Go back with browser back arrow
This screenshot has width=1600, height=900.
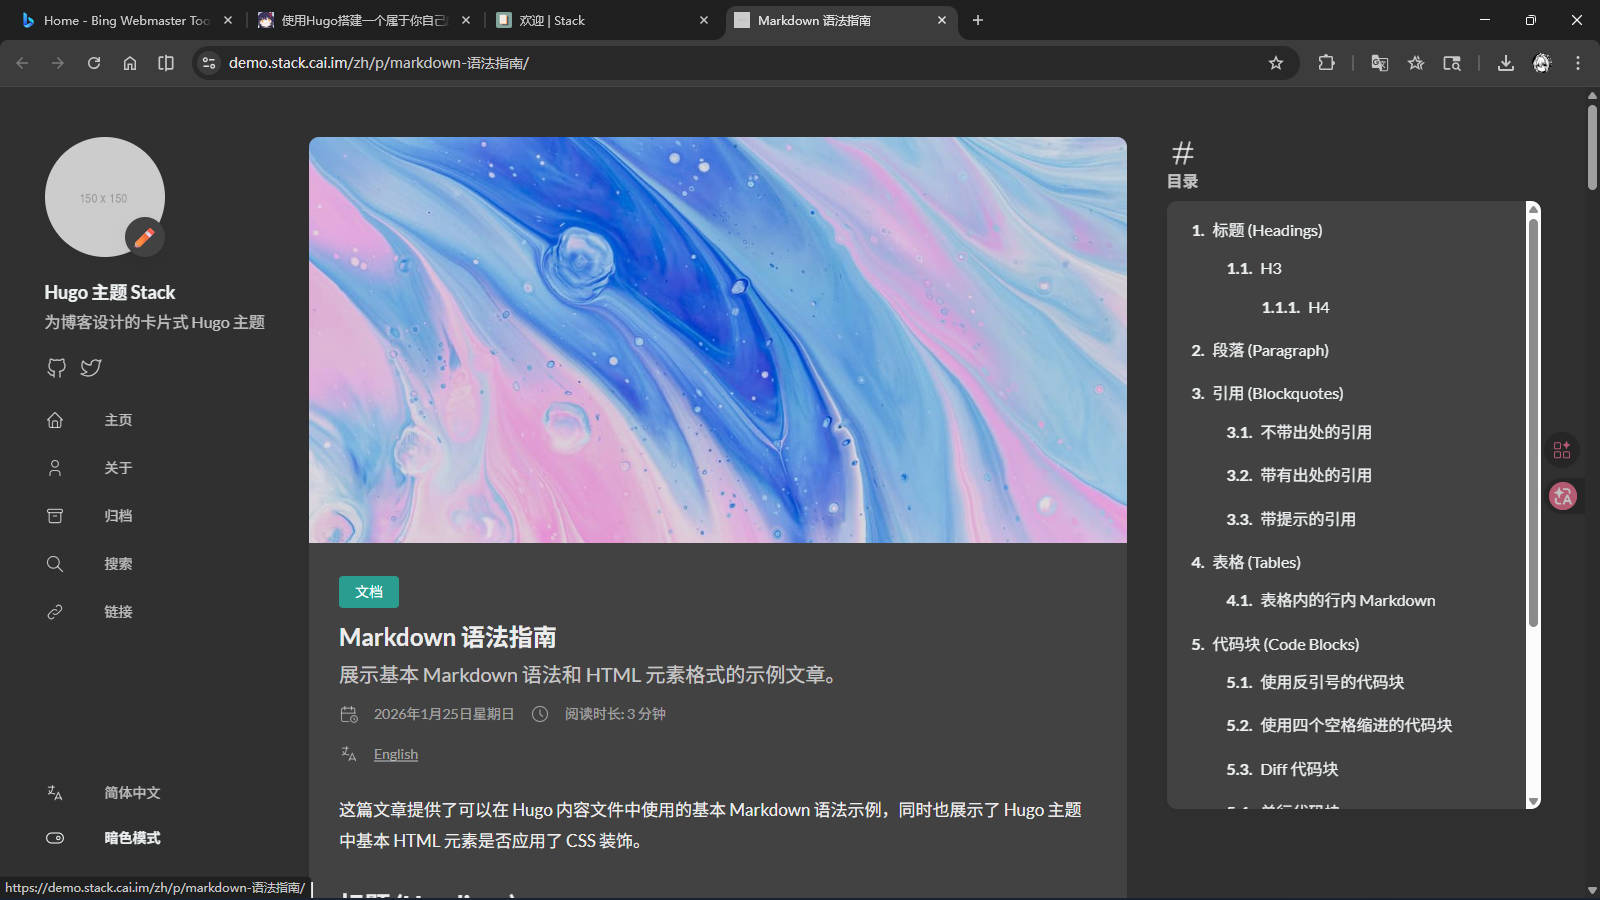coord(22,63)
